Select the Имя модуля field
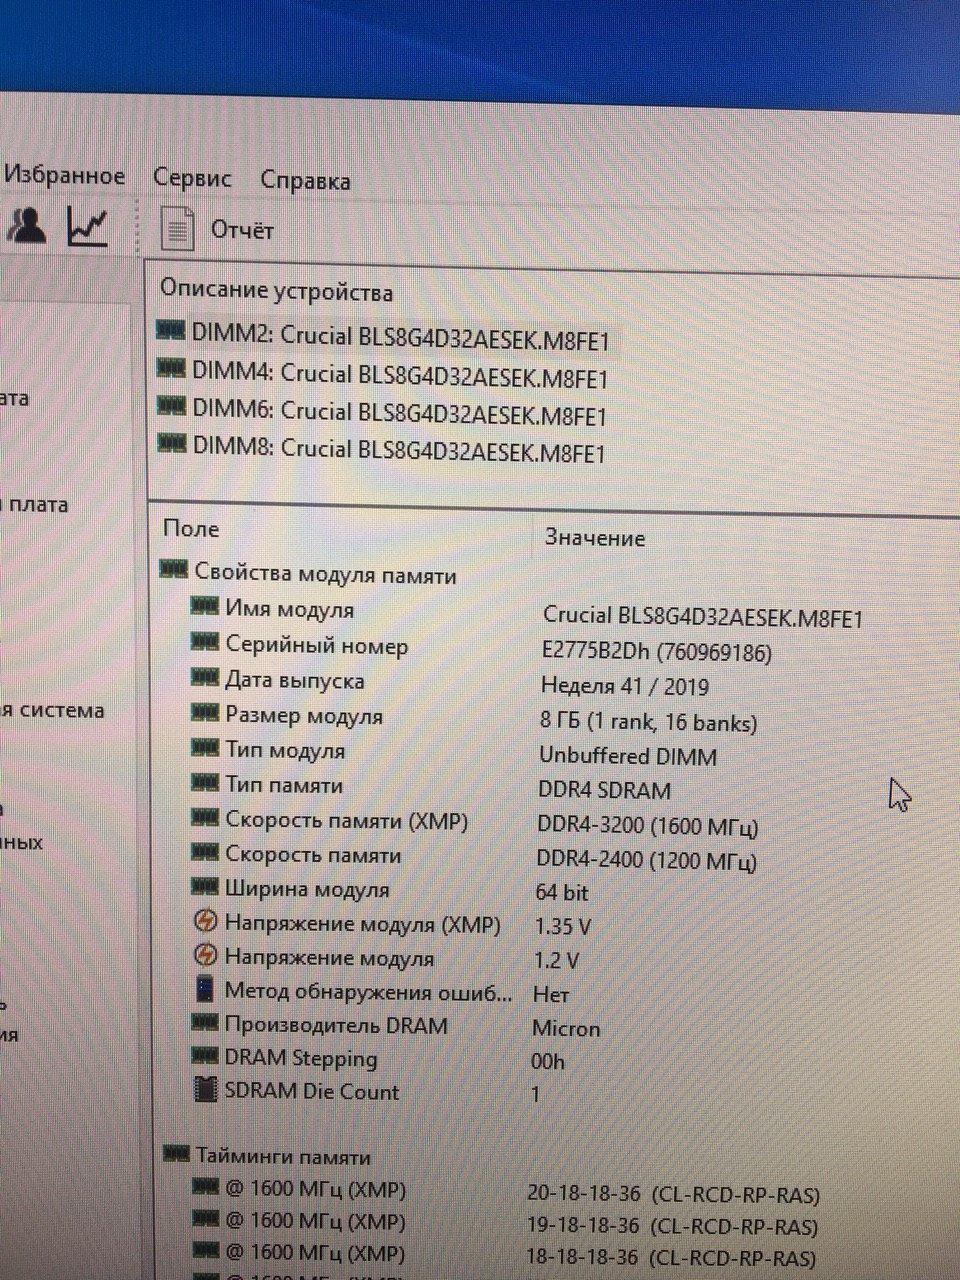This screenshot has height=1280, width=960. (289, 609)
